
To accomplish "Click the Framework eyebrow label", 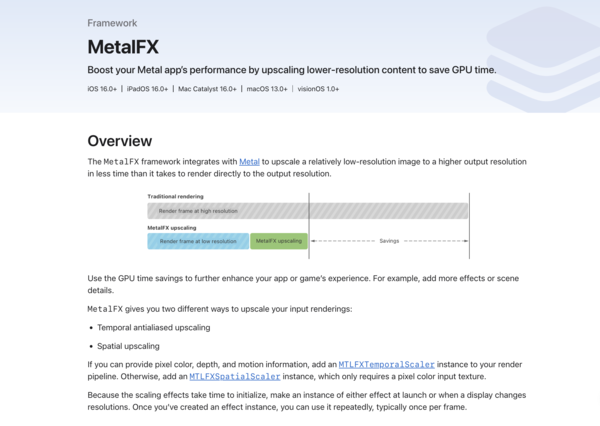I will point(112,23).
